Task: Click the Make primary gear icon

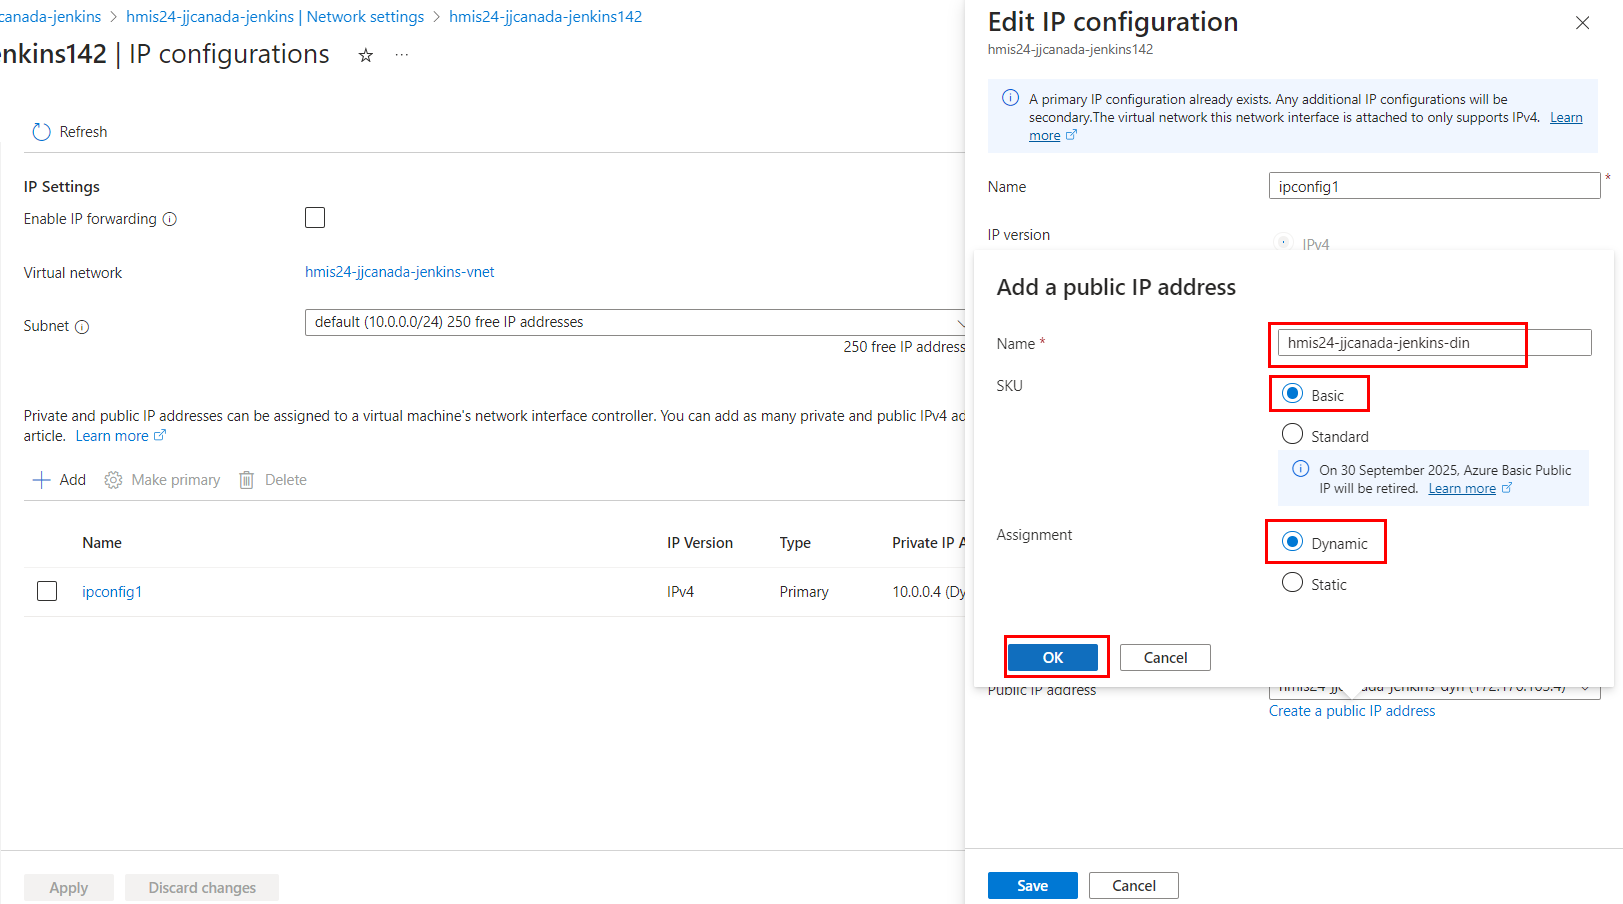Action: 114,480
